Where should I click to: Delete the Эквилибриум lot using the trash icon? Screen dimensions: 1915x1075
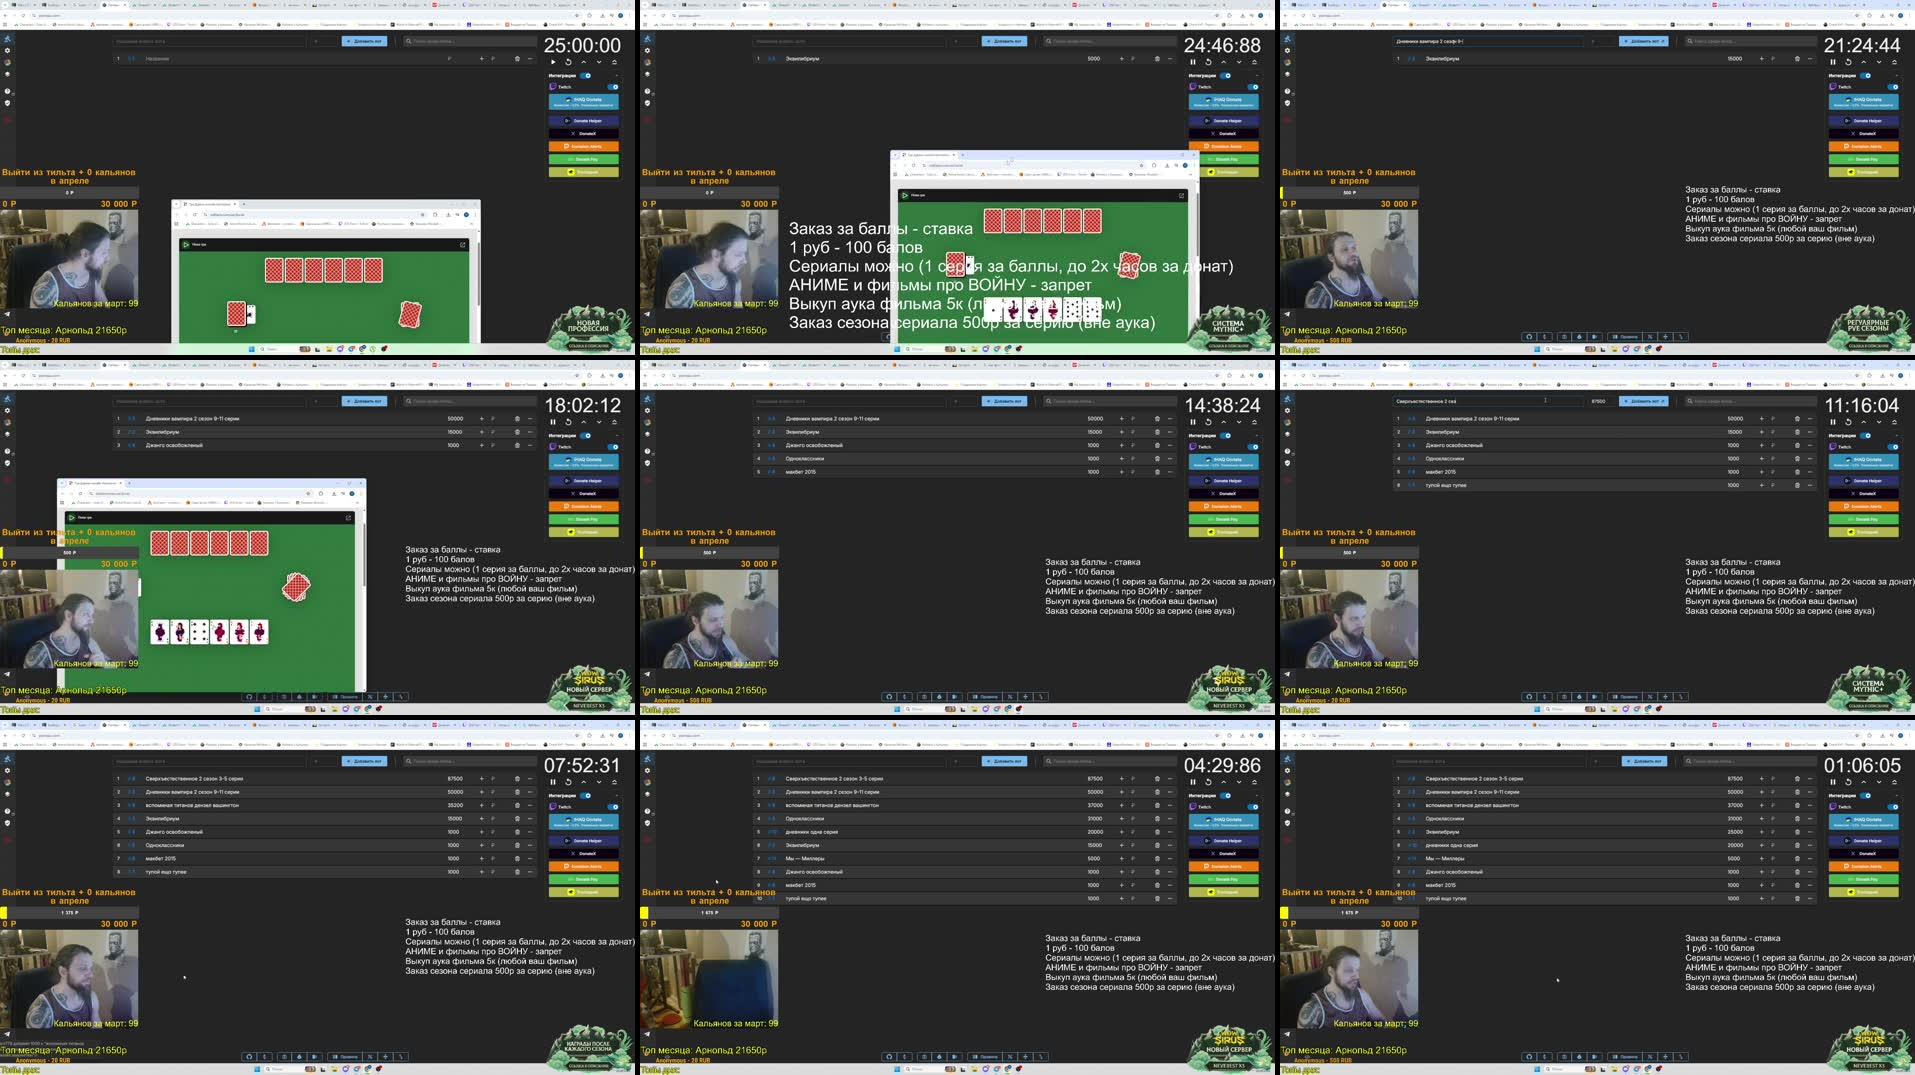coord(1157,432)
